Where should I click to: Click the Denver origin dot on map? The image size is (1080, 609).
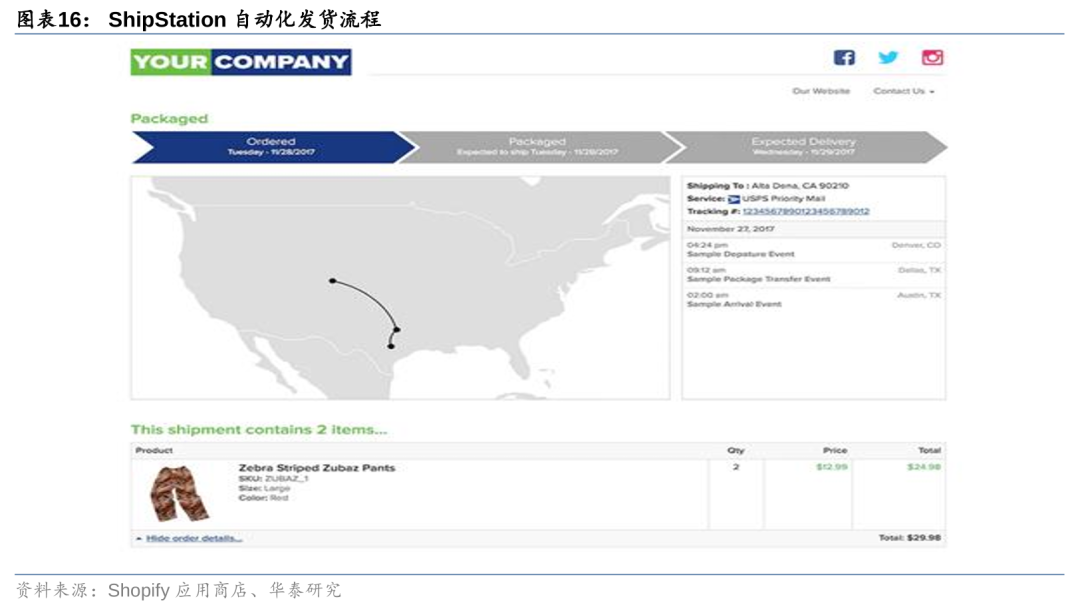pyautogui.click(x=333, y=281)
